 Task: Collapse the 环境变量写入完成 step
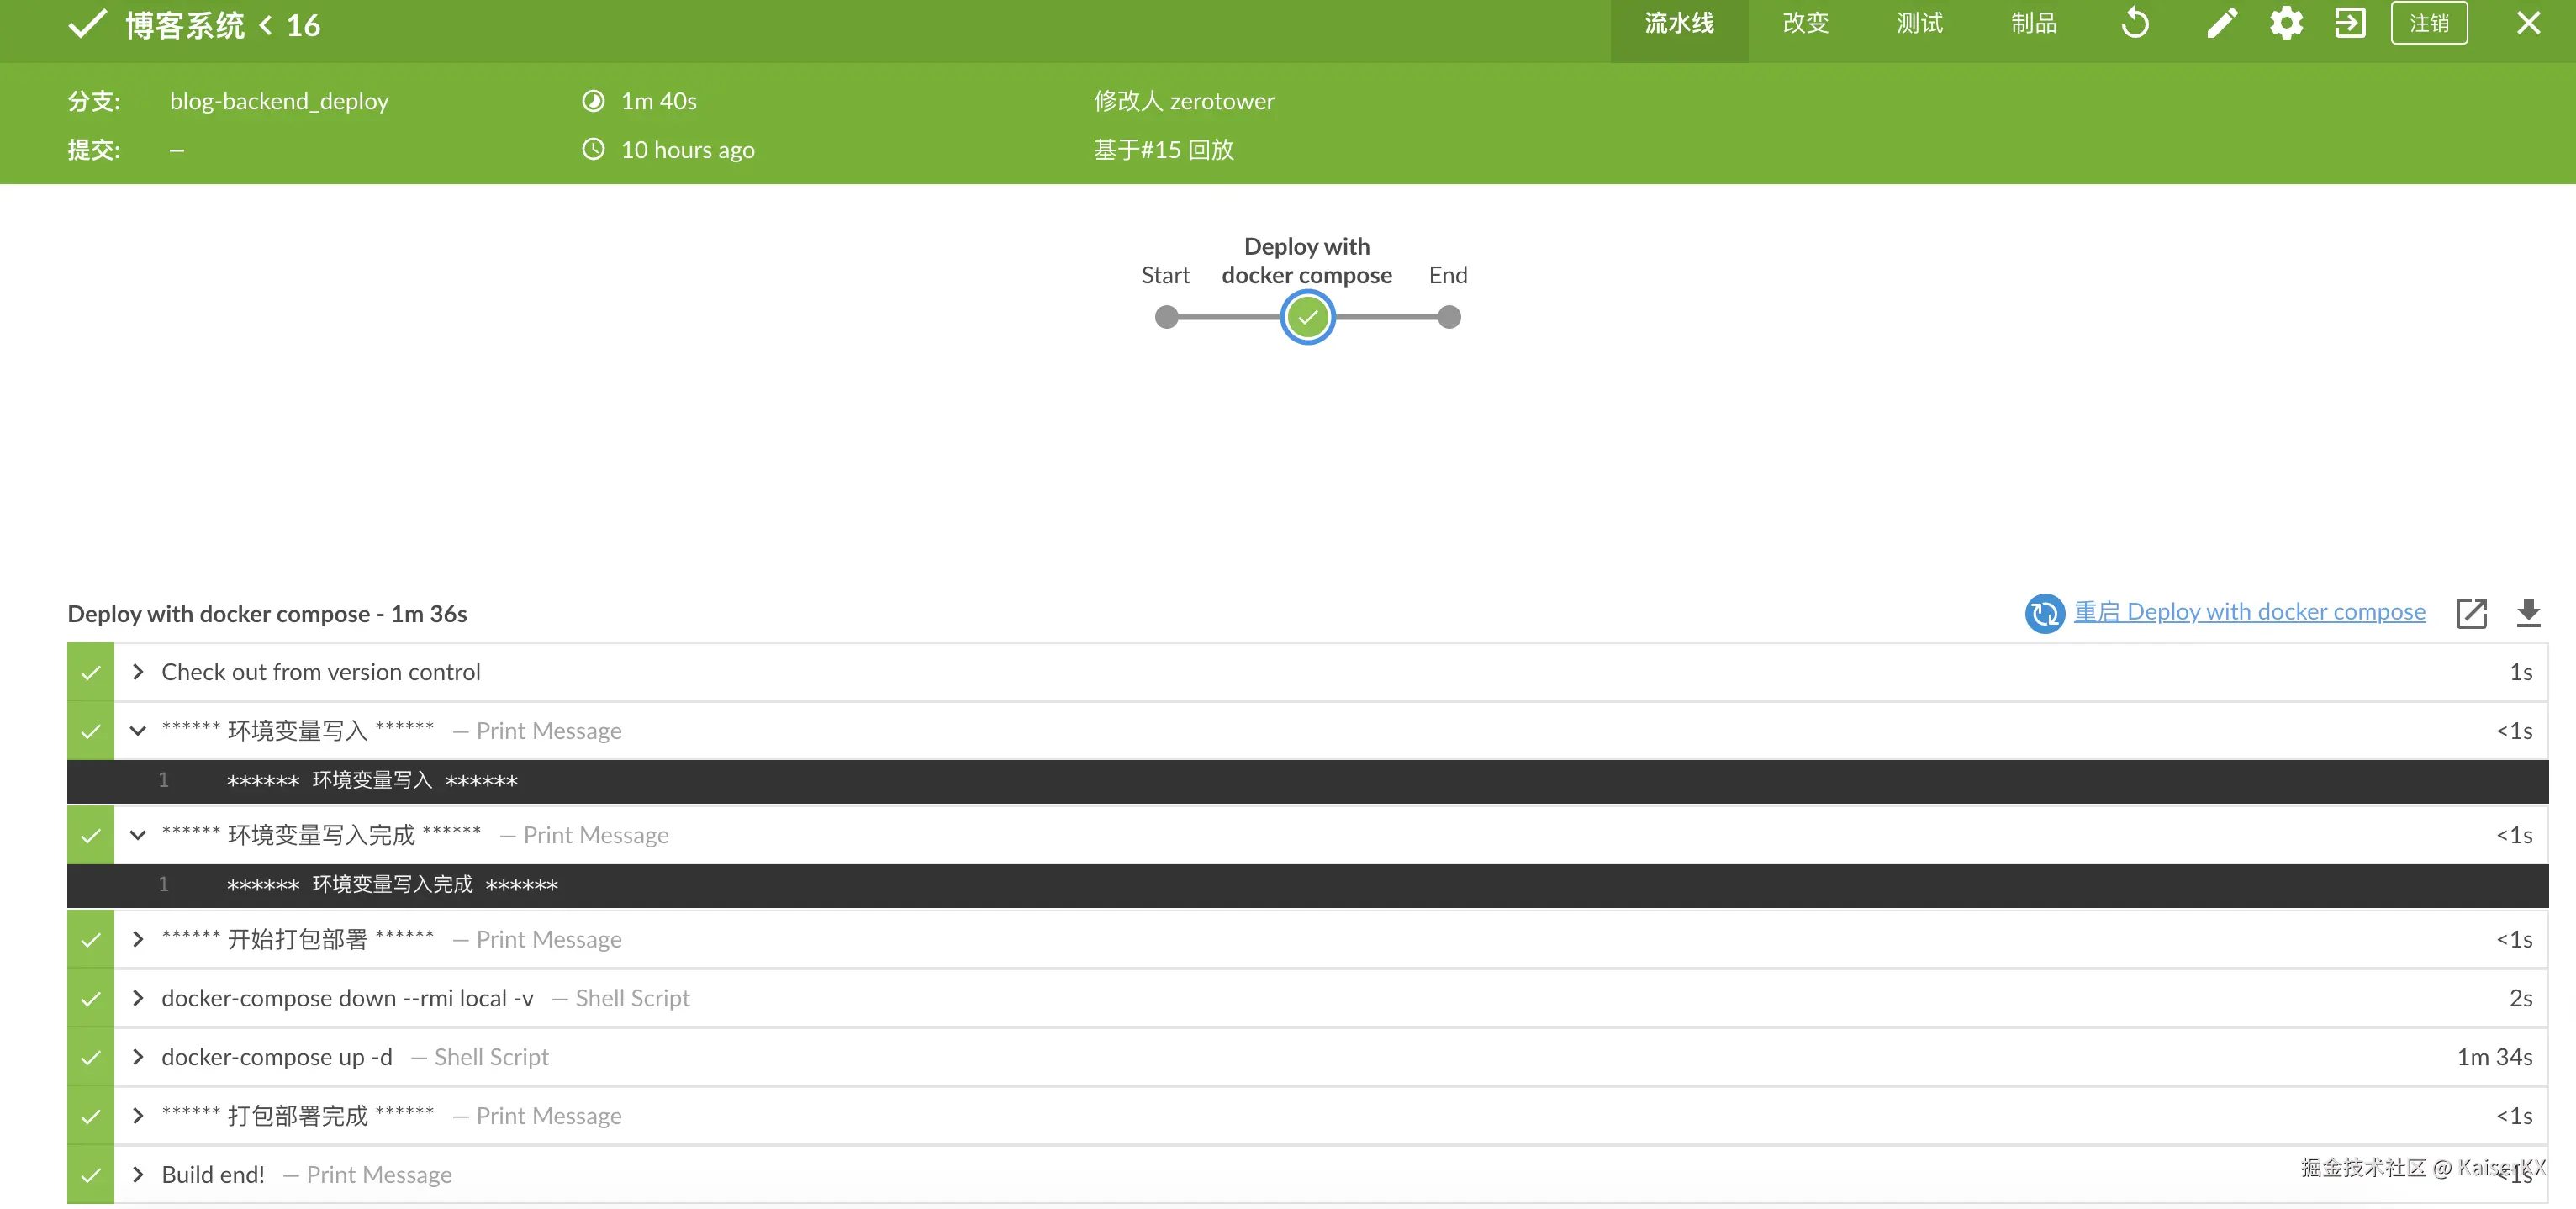(x=138, y=835)
